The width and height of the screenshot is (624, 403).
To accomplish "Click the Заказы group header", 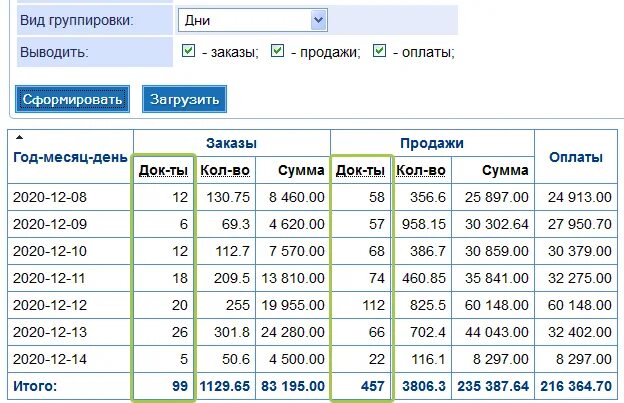I will point(231,143).
